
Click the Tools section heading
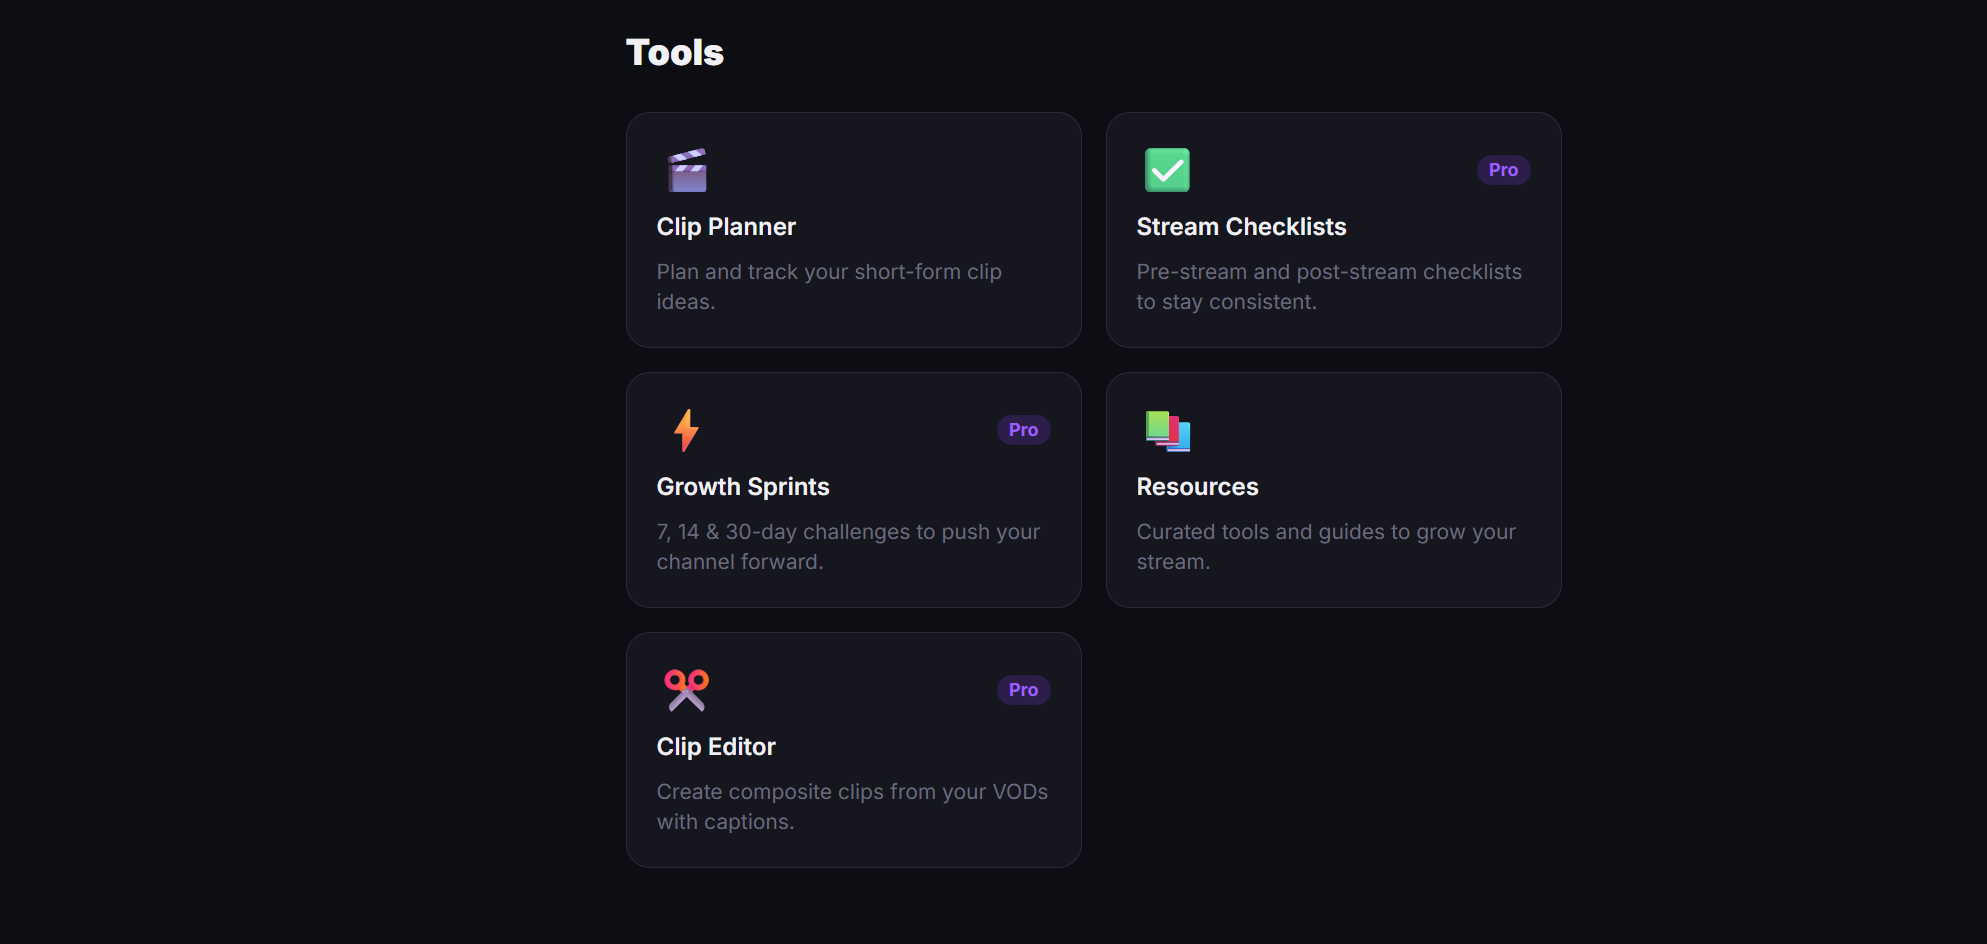pos(675,53)
